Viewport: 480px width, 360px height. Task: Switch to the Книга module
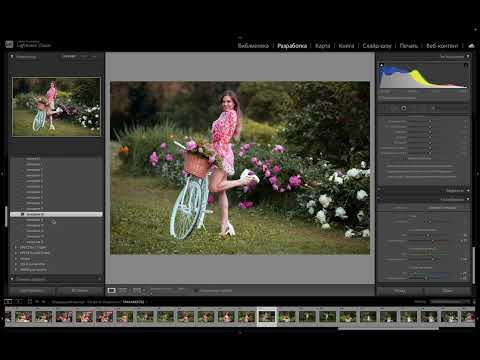click(x=346, y=46)
